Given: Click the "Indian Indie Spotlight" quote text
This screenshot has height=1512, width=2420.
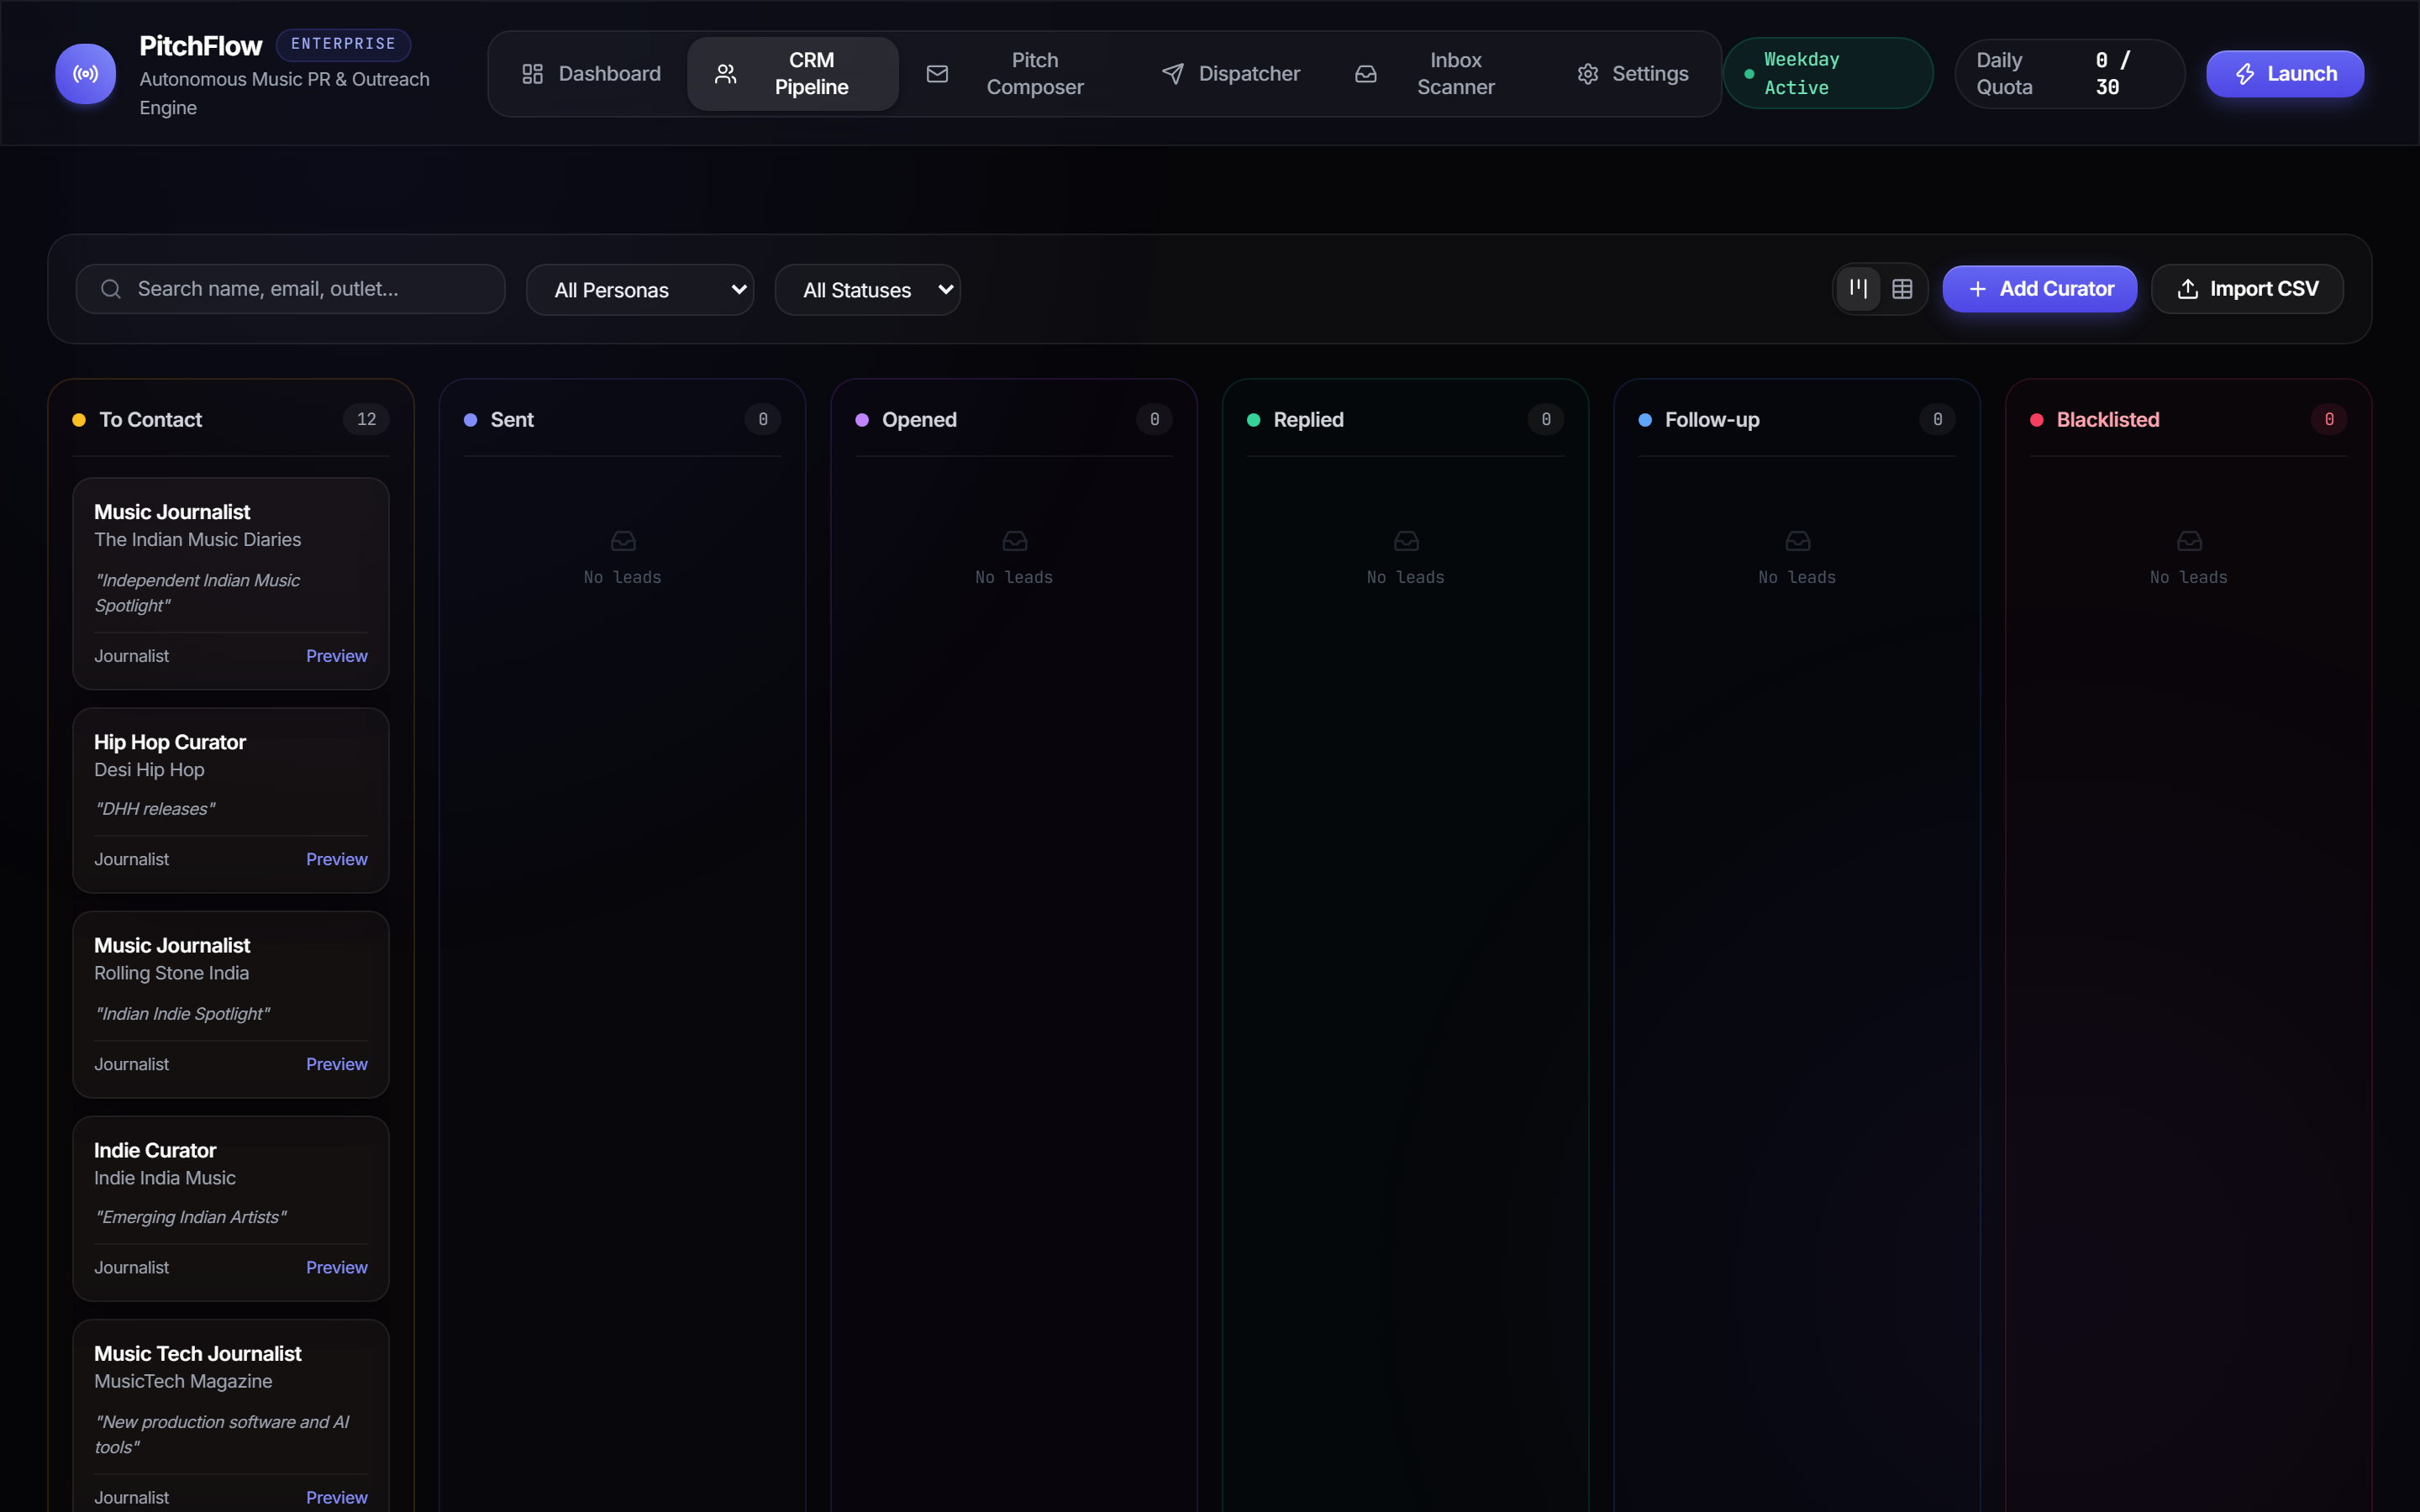Looking at the screenshot, I should point(182,1014).
